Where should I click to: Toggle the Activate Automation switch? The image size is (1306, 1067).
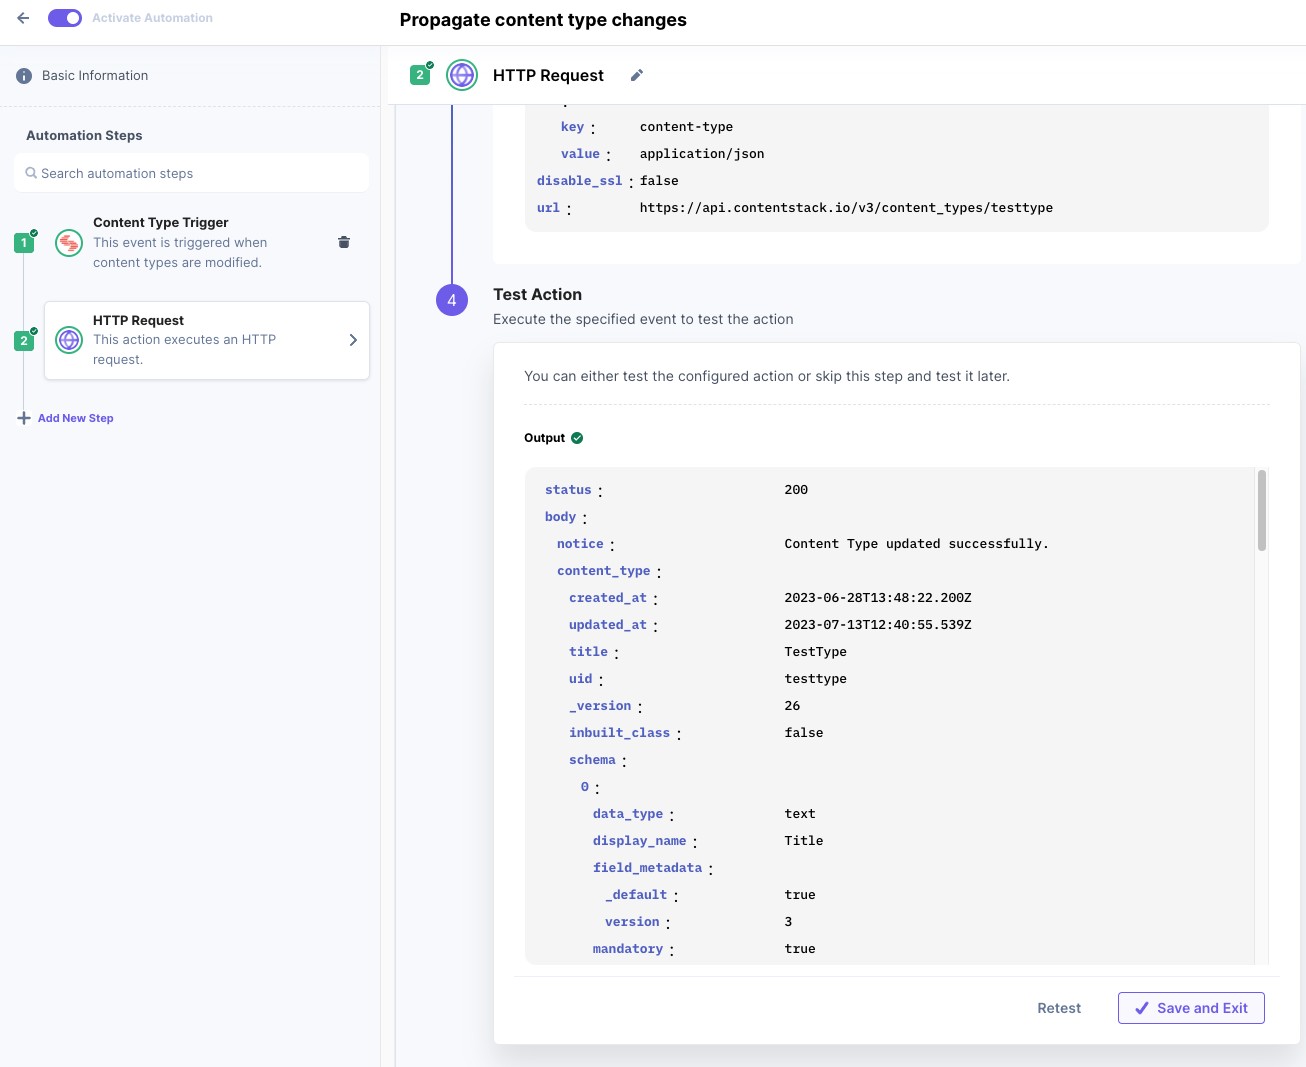tap(65, 18)
